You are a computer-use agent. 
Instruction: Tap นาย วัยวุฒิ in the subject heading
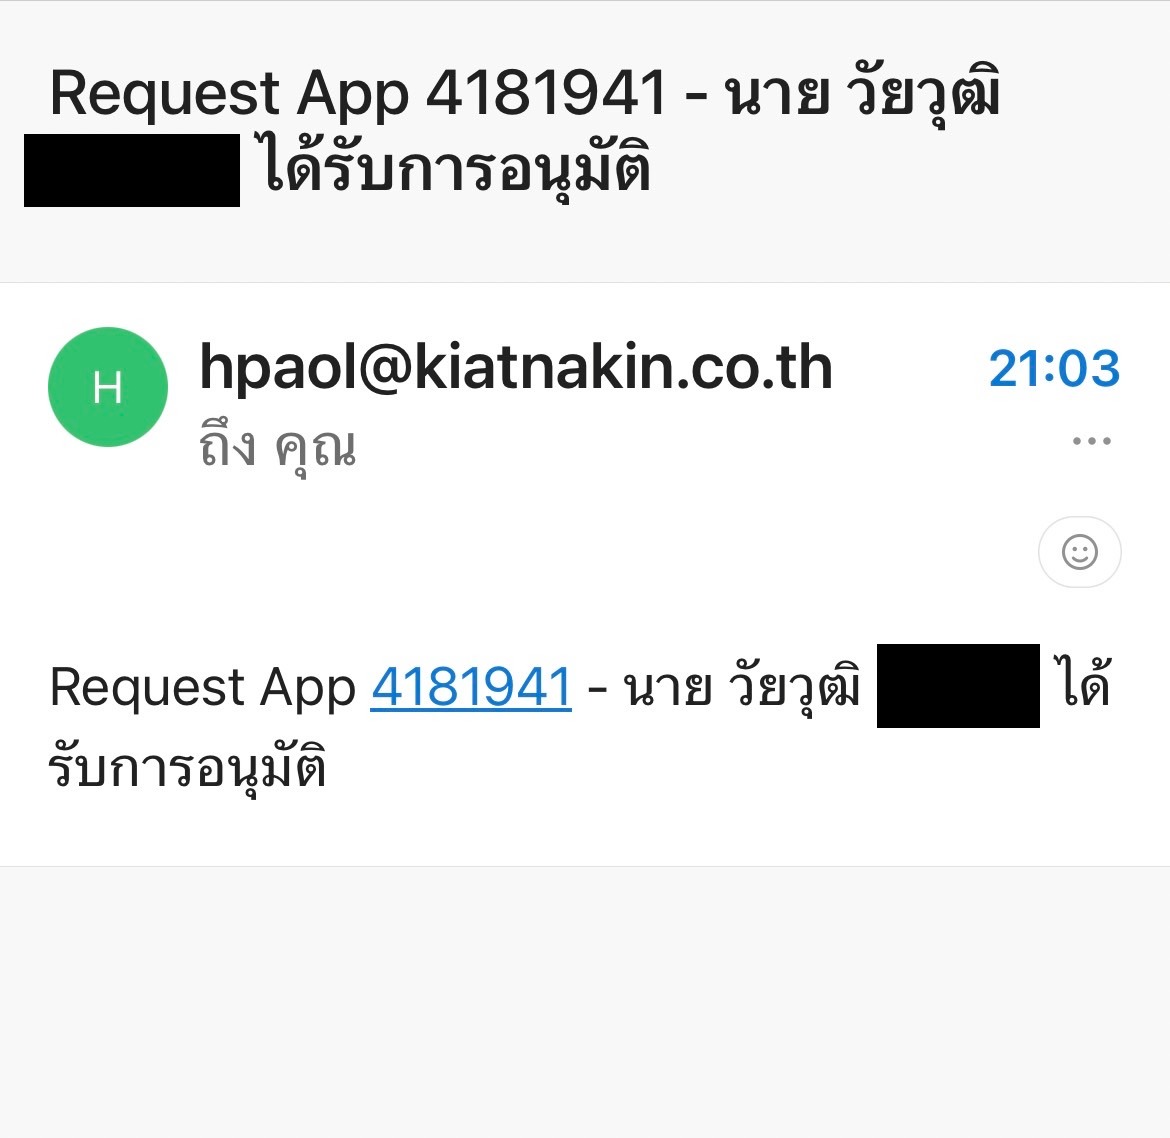863,93
